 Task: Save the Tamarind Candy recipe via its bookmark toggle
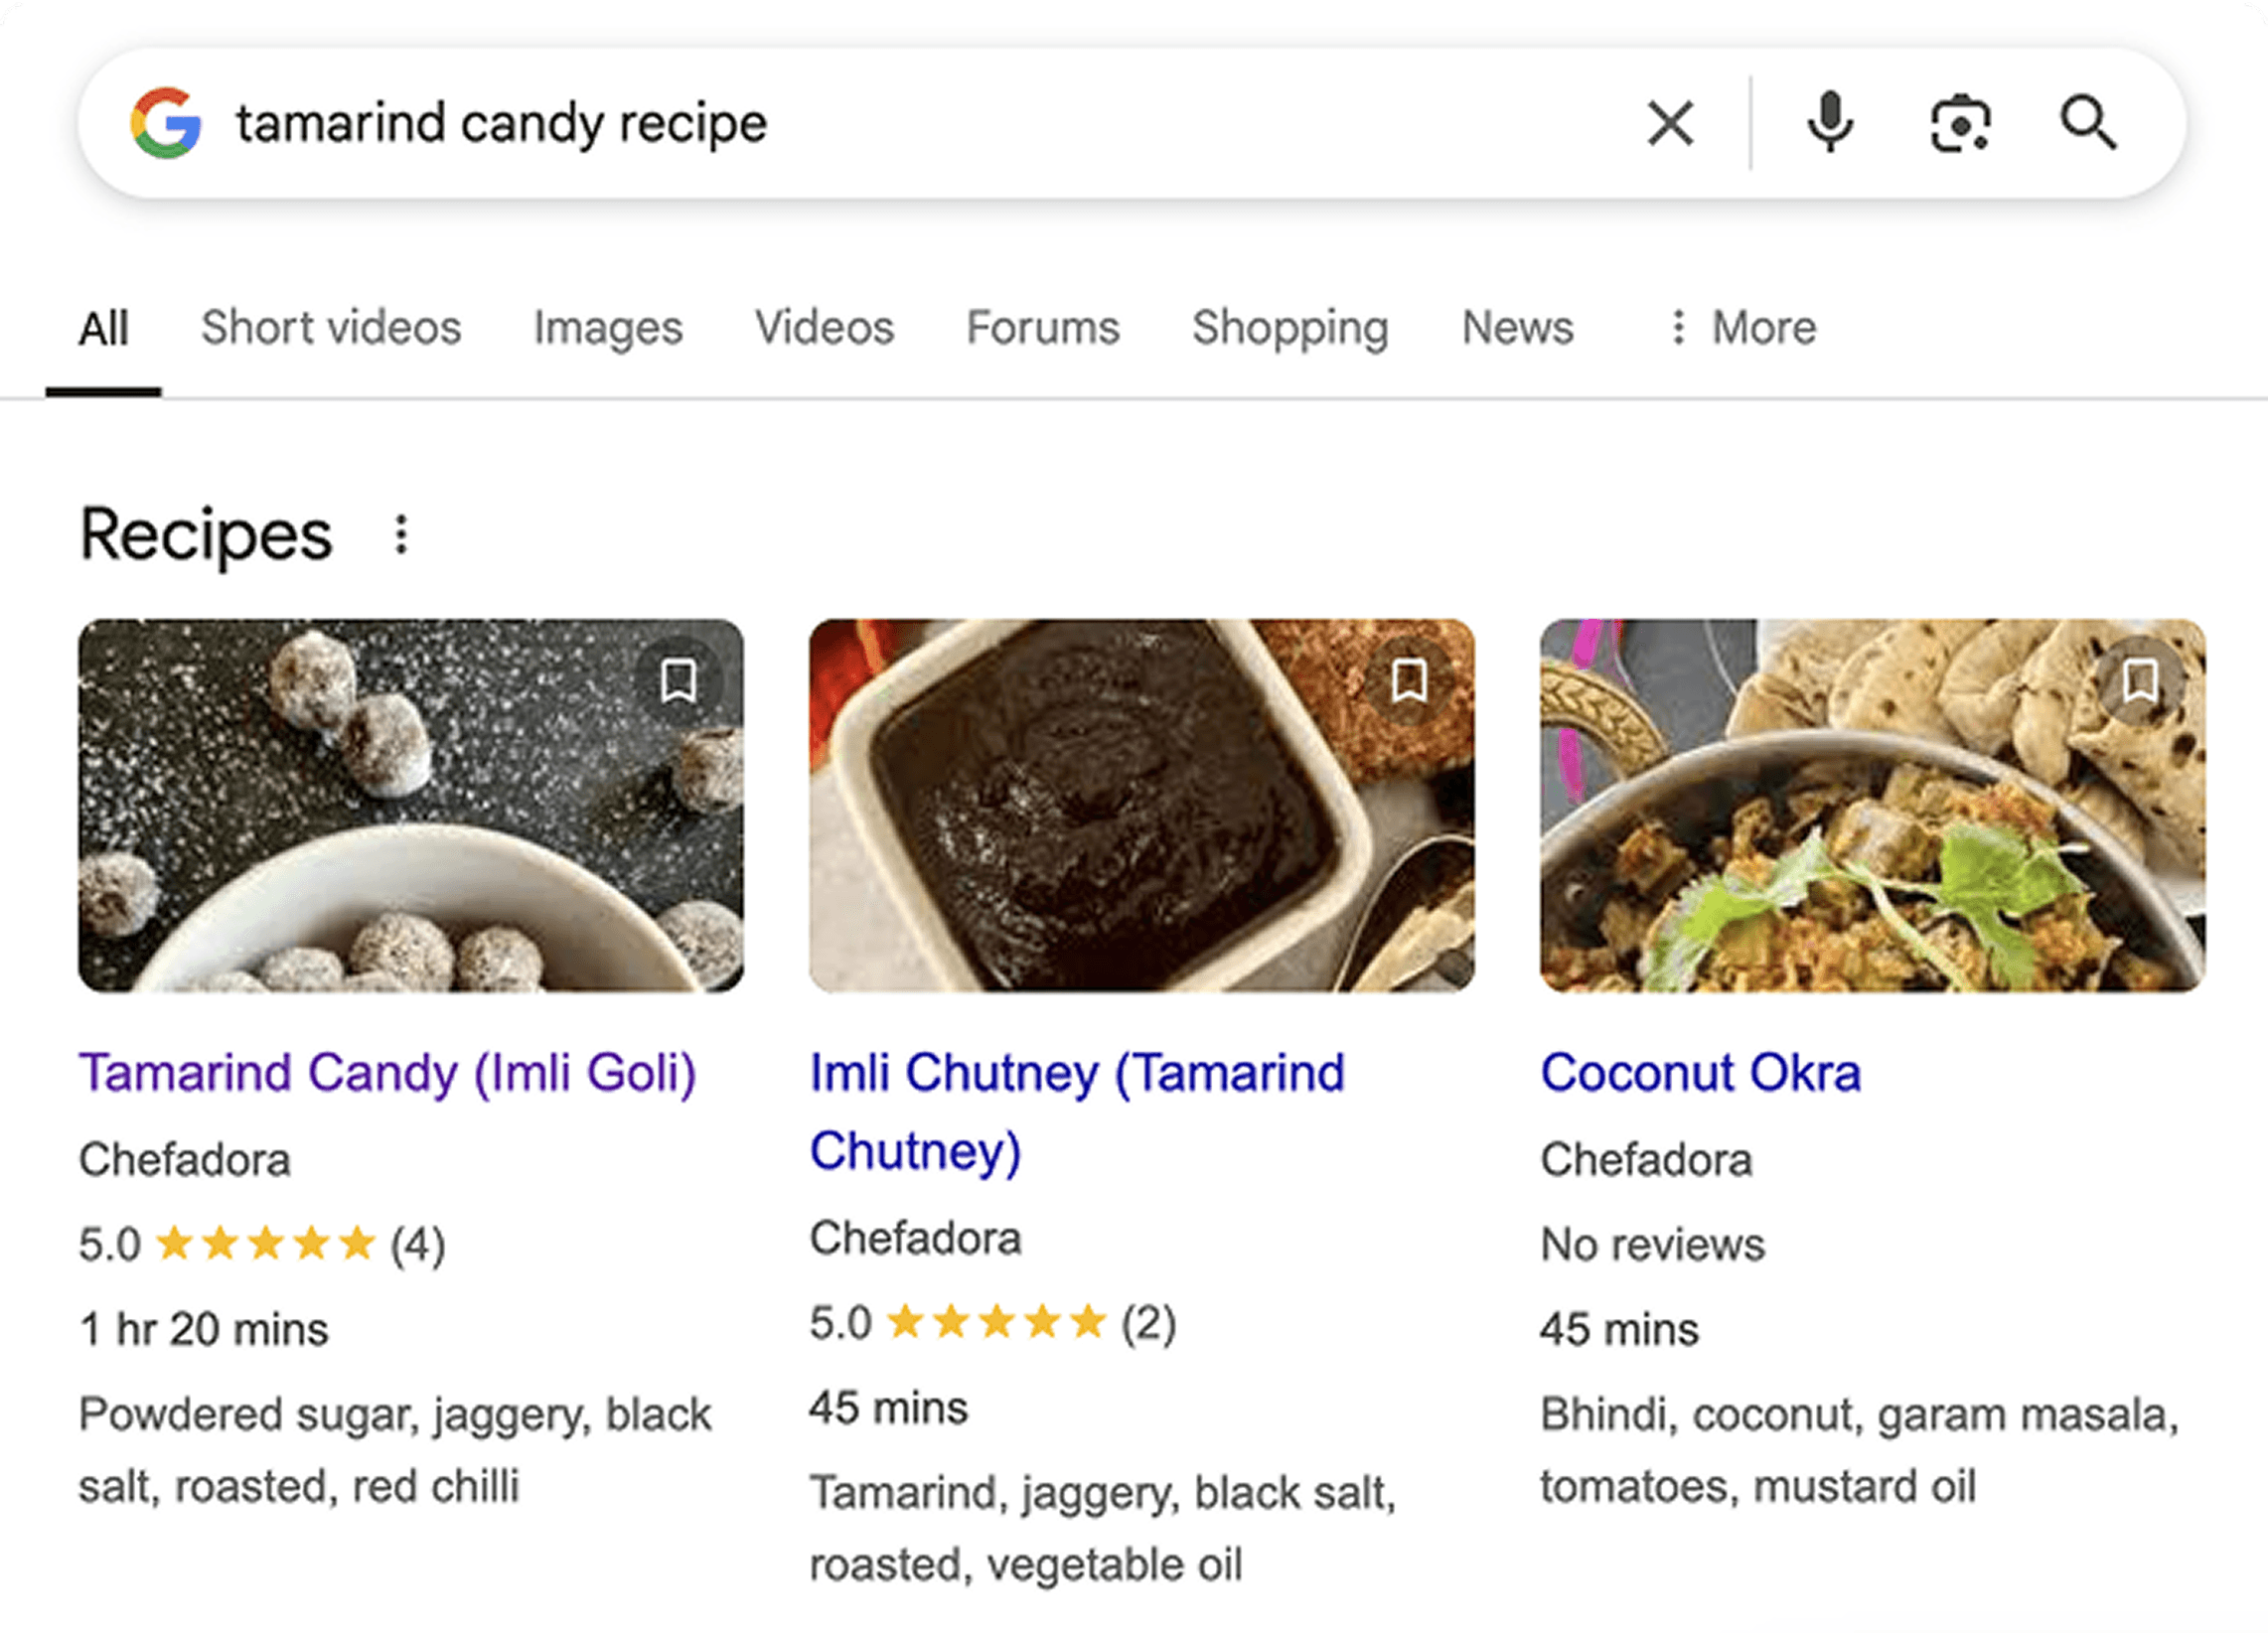[679, 682]
